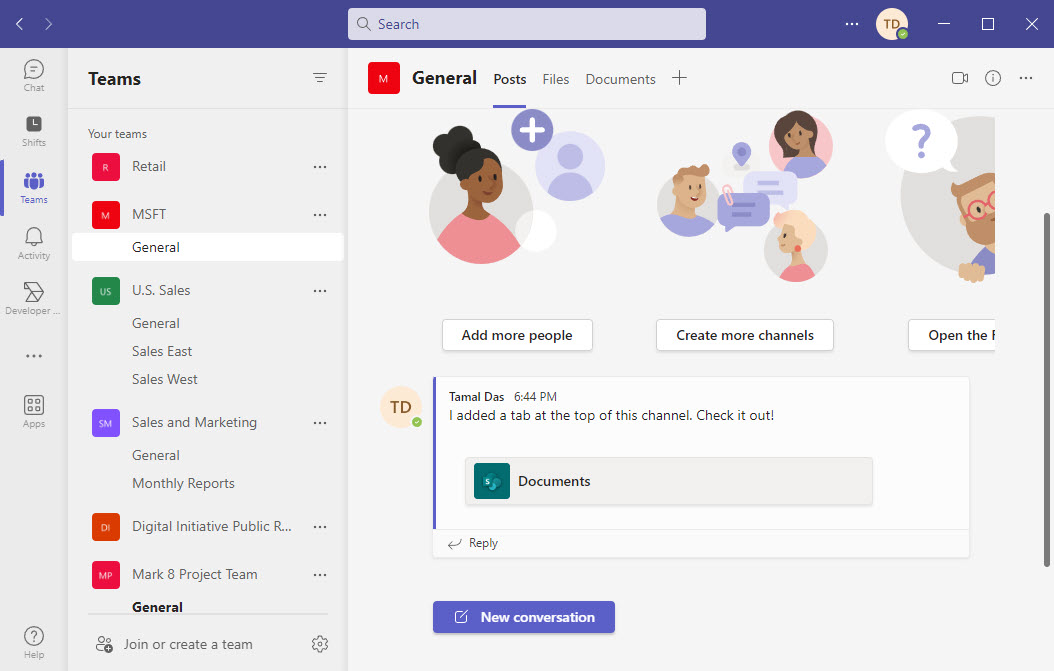Open the Apps store icon
Image resolution: width=1054 pixels, height=671 pixels.
34,411
